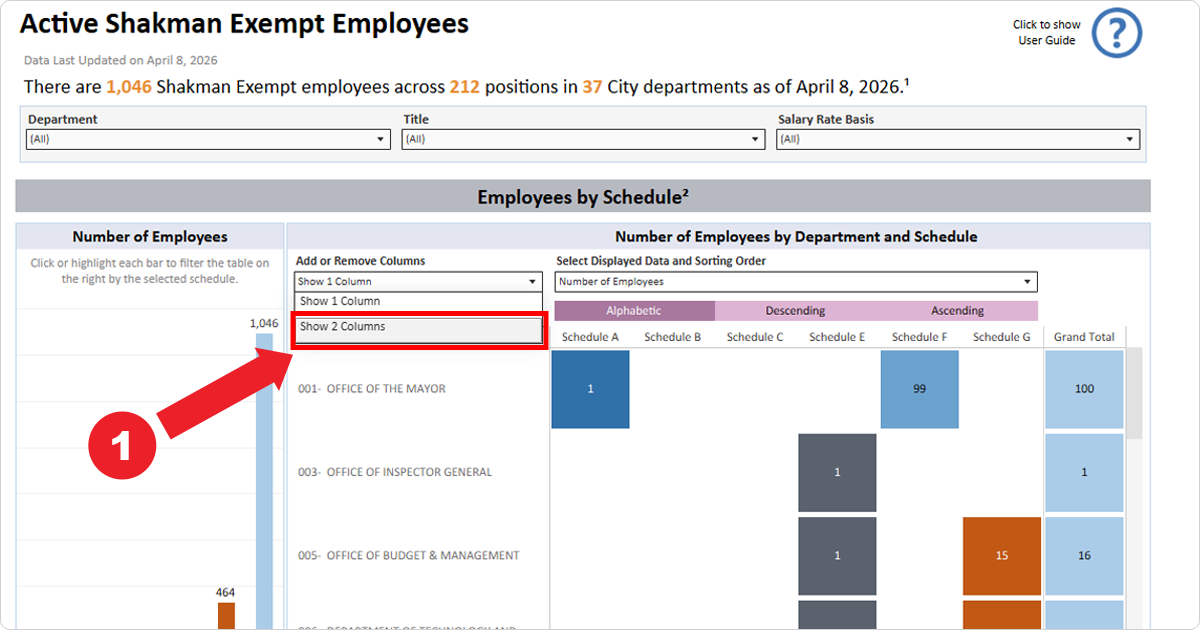Select Inspector General grand total cell

pos(1084,473)
